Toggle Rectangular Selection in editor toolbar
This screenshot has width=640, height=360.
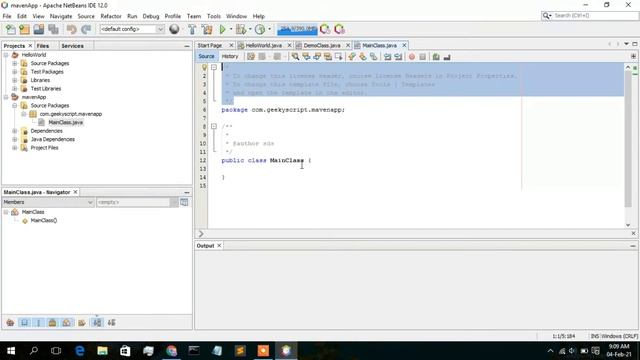click(339, 57)
